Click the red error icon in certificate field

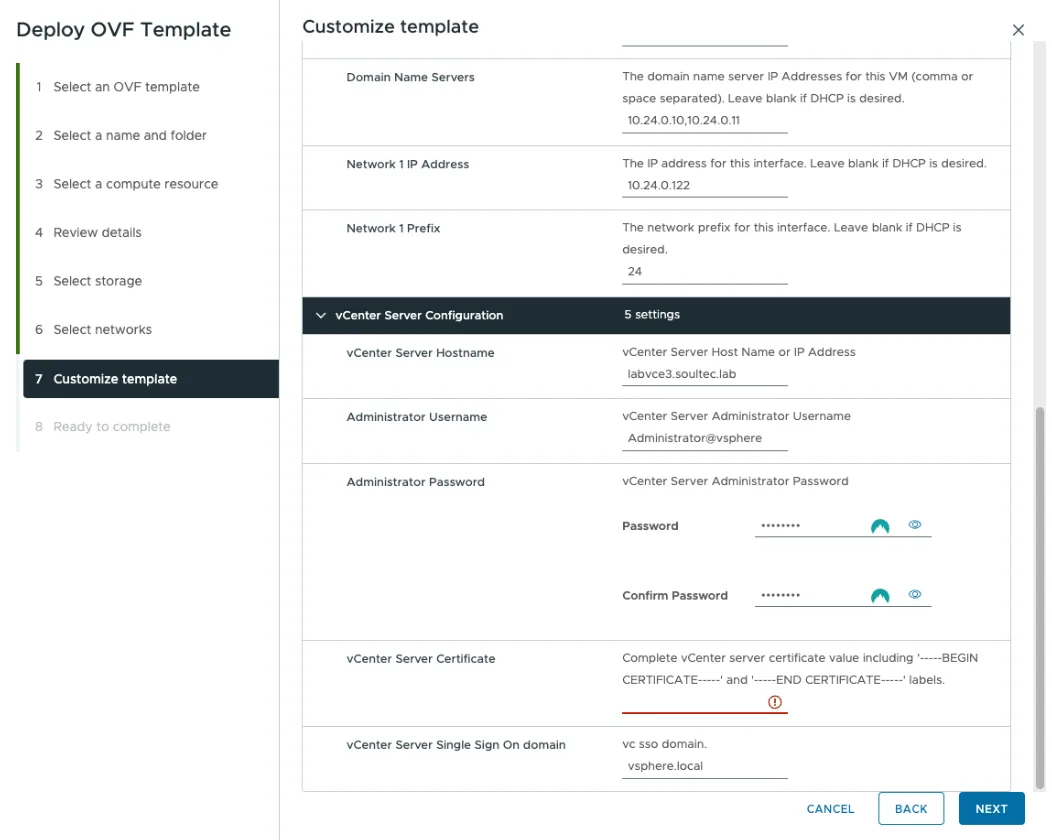click(775, 702)
